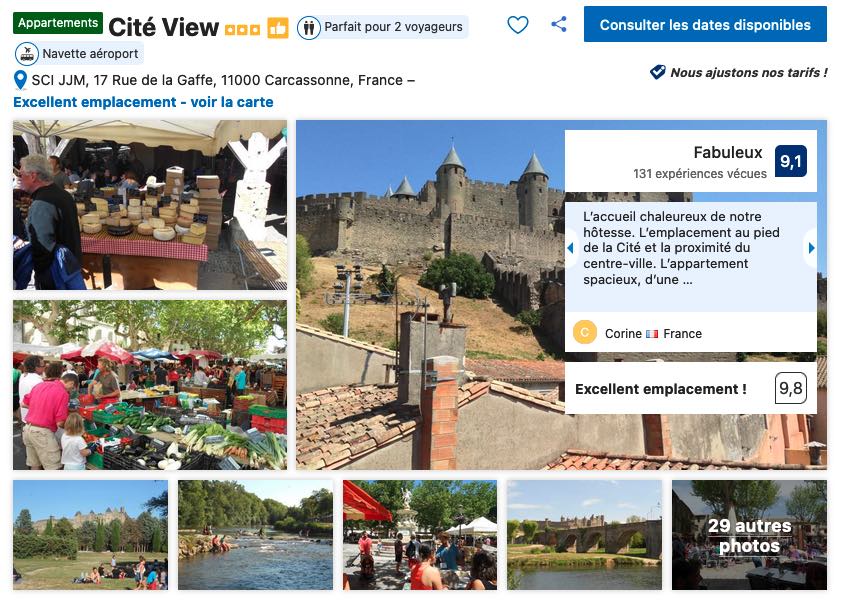Click the yellow thumbs-up badge
This screenshot has height=603, width=842.
pos(278,28)
